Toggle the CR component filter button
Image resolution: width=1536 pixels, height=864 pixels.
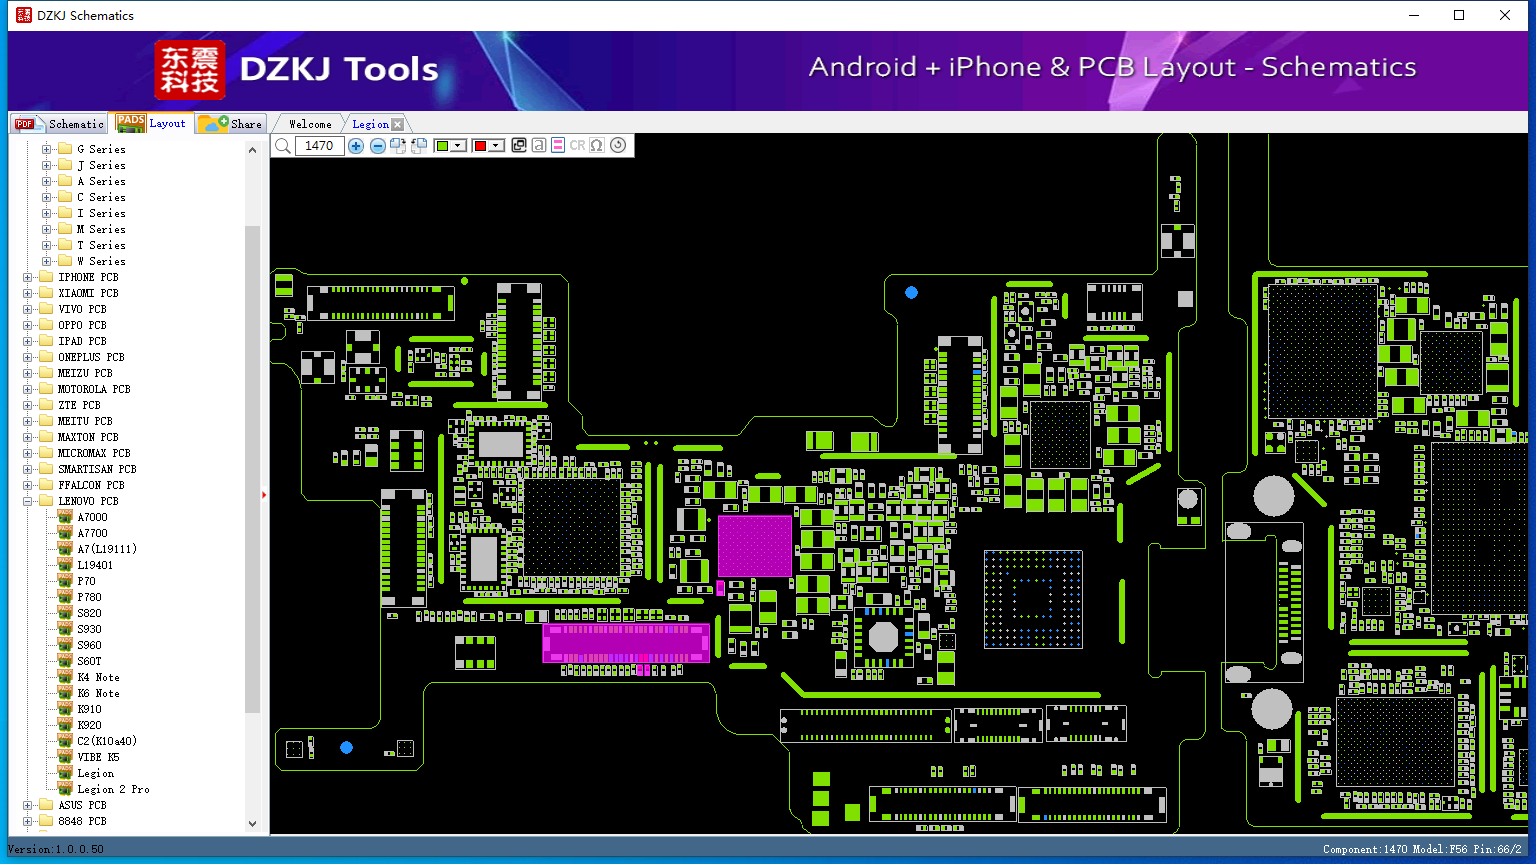coord(577,146)
